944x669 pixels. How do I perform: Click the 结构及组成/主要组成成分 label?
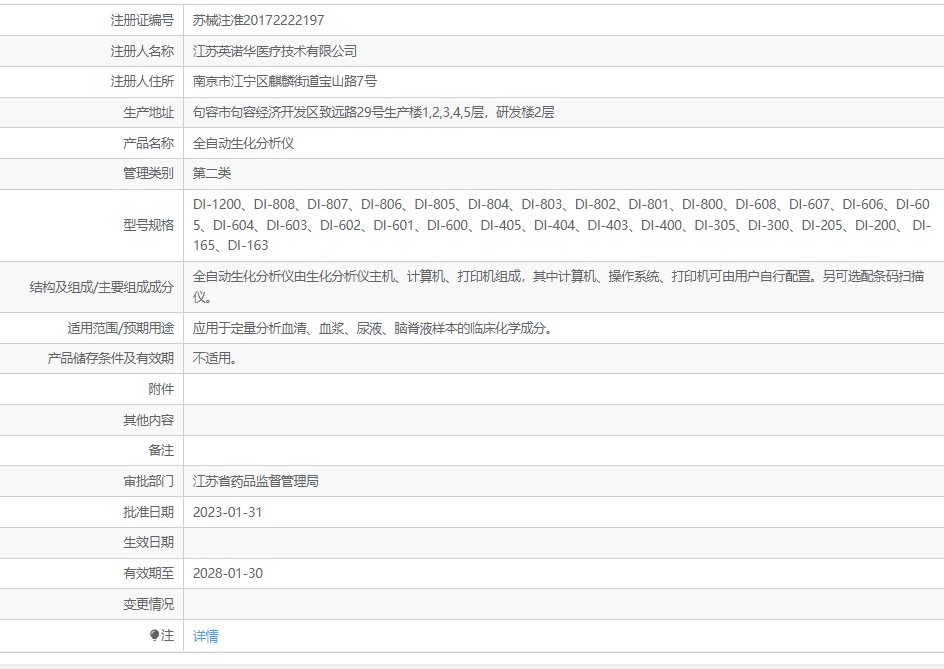coord(102,287)
